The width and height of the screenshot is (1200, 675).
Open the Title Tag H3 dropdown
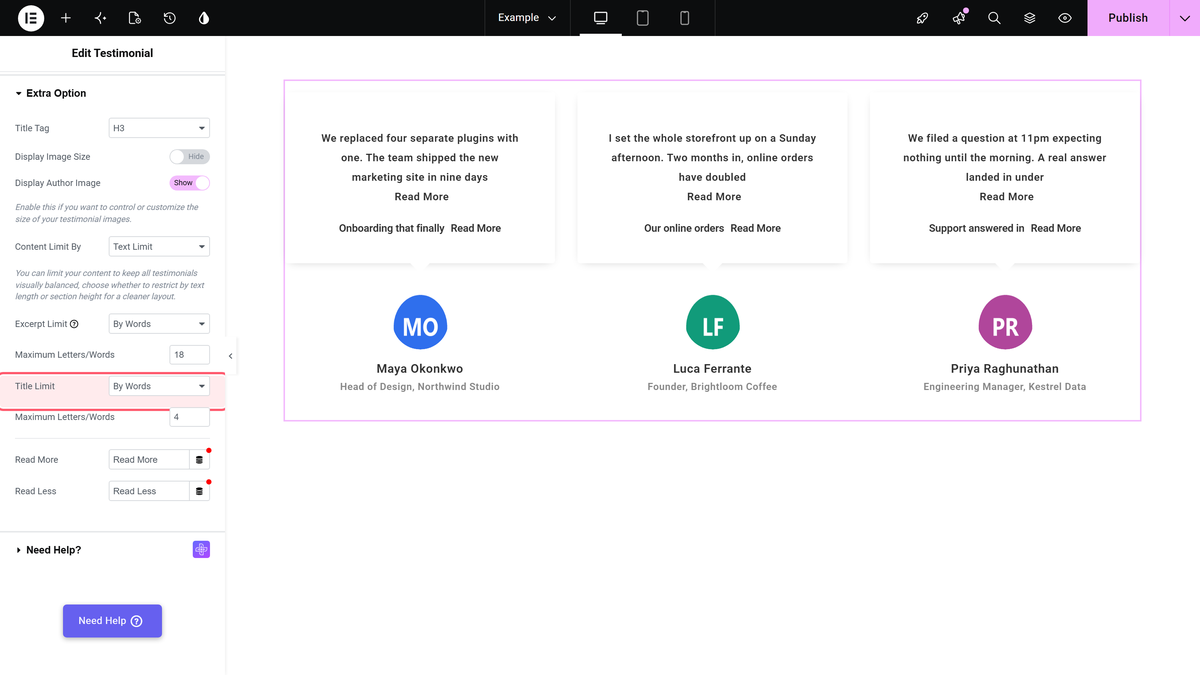[x=159, y=128]
